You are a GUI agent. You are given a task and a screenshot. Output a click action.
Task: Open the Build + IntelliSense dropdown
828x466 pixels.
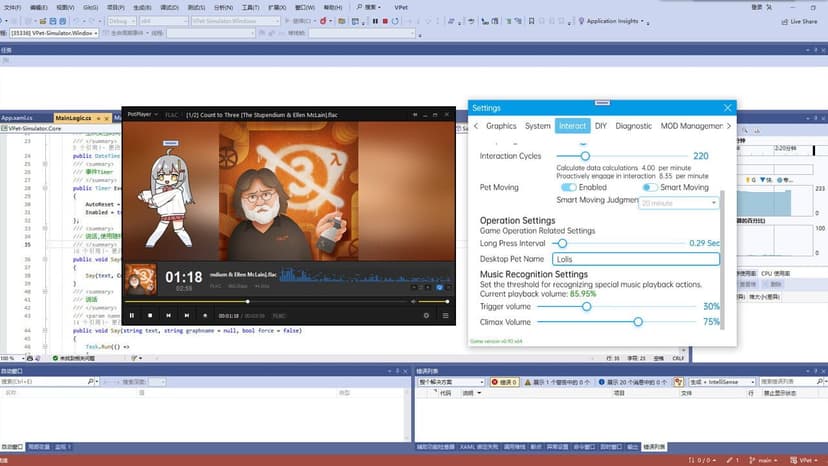[x=722, y=381]
